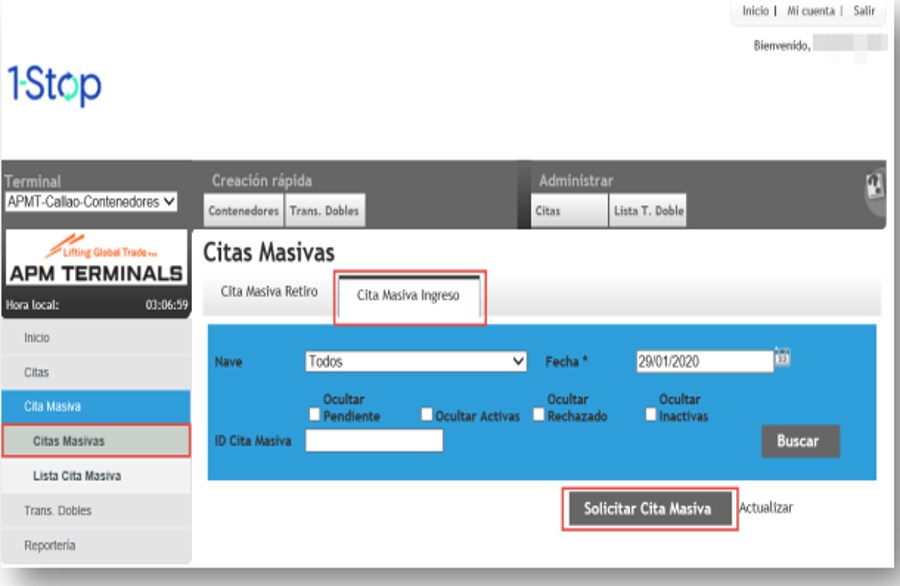This screenshot has width=900, height=586.
Task: Toggle the Ocultar Rechazado checkbox
Action: click(538, 415)
